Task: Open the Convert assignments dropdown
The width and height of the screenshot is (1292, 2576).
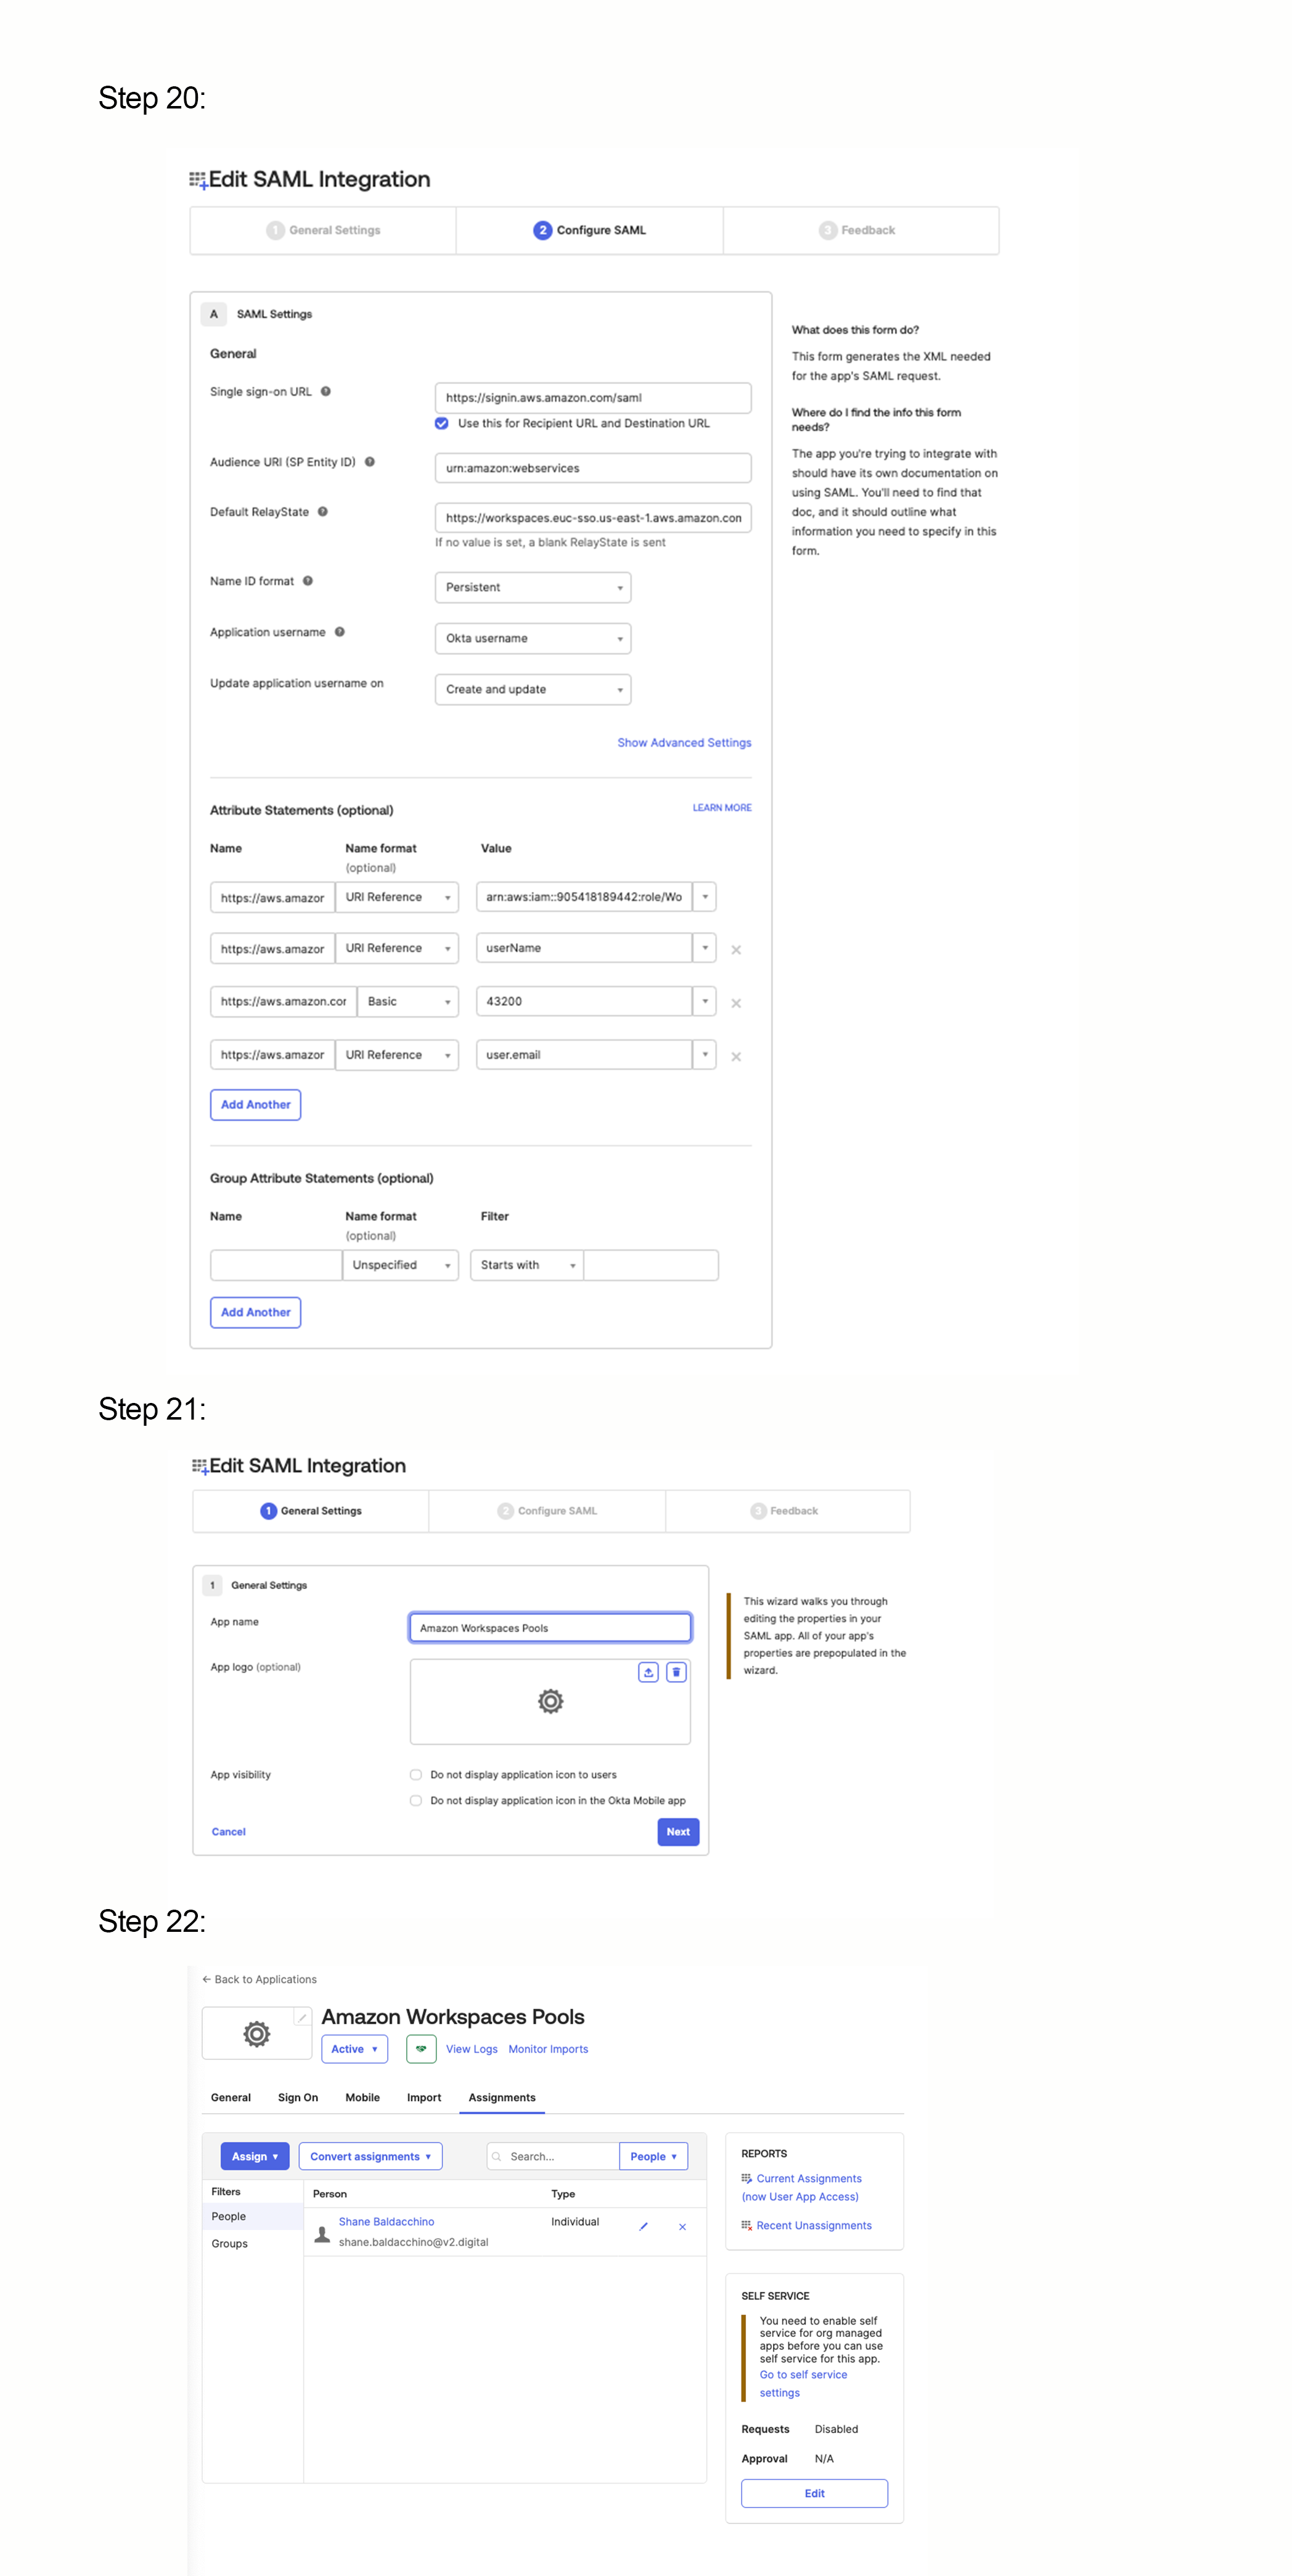Action: [x=371, y=2157]
